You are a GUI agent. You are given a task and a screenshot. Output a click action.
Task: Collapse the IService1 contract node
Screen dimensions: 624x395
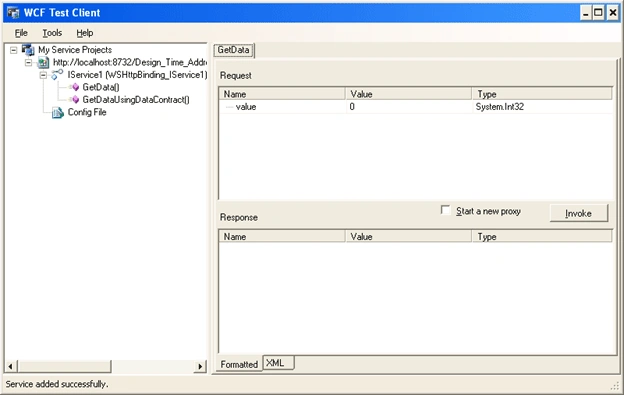(x=43, y=75)
